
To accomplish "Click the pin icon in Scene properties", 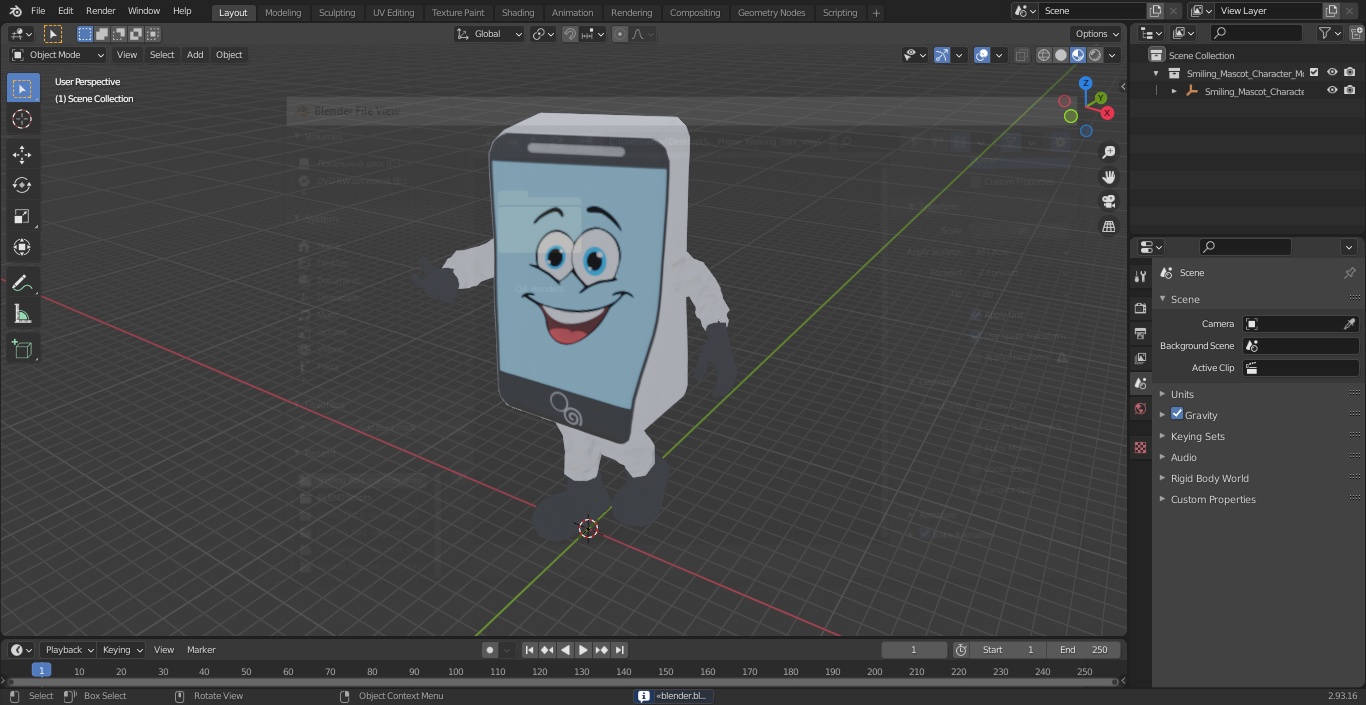I will 1349,273.
